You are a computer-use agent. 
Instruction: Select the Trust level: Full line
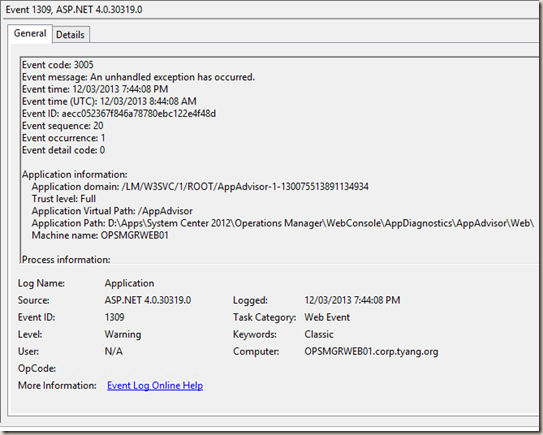click(x=64, y=199)
